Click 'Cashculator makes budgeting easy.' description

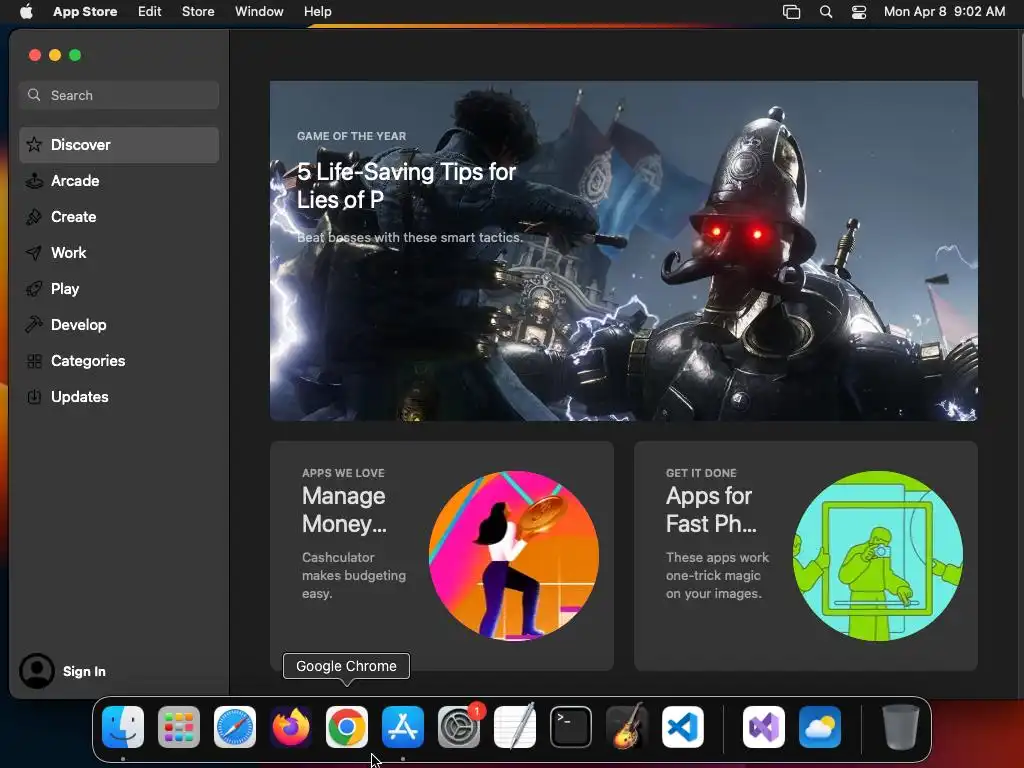[x=353, y=575]
